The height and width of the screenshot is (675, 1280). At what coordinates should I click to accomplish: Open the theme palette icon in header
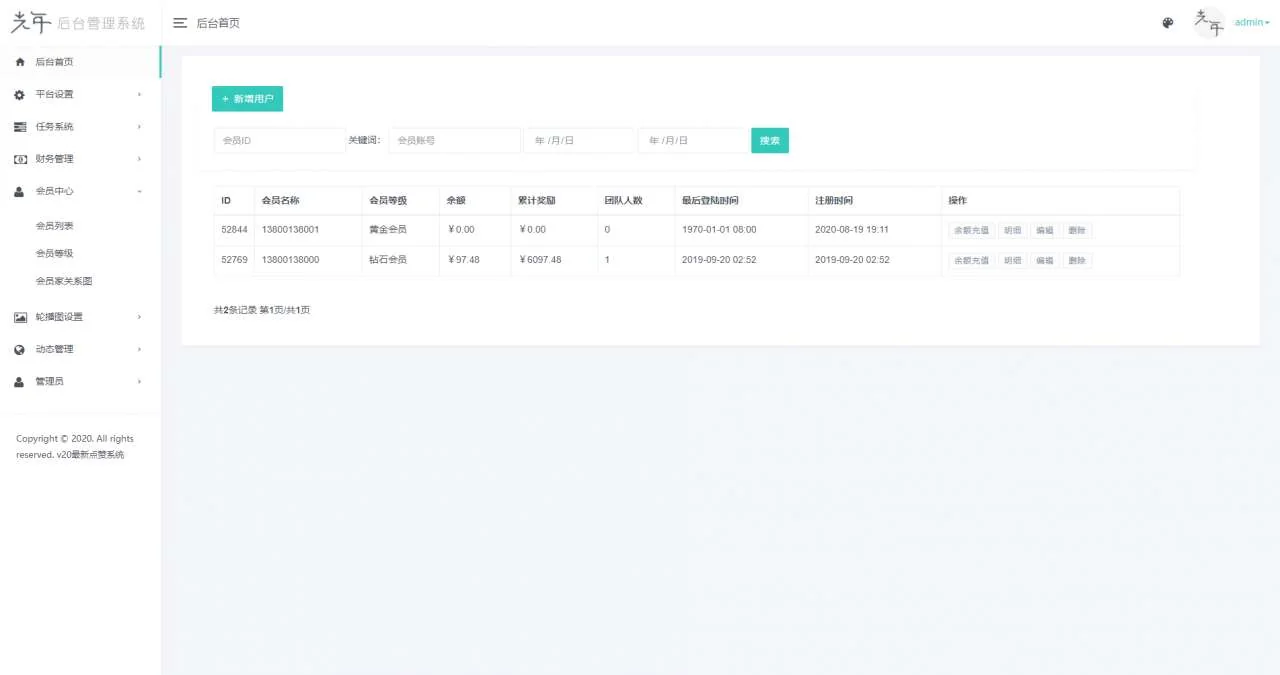[x=1167, y=23]
